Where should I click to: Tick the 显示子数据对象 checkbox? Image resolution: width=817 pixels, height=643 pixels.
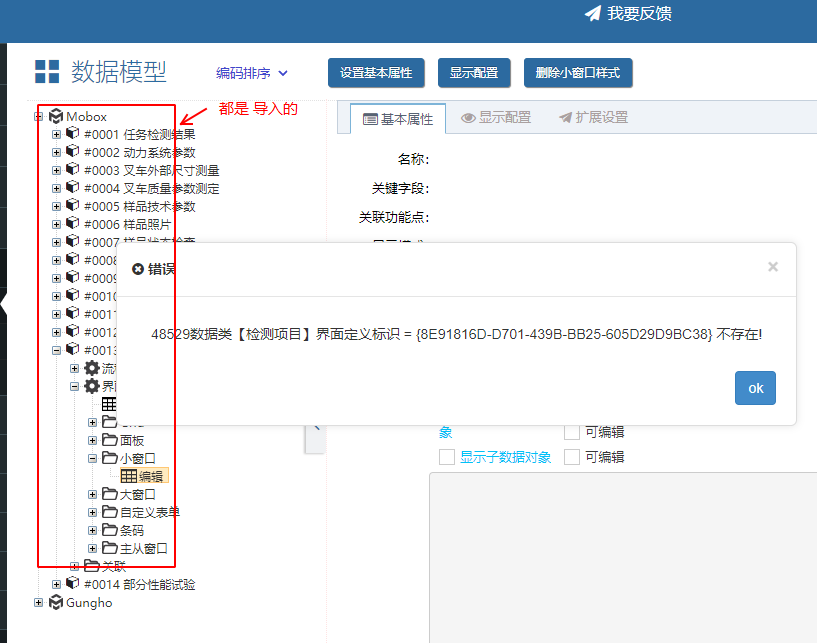[447, 457]
